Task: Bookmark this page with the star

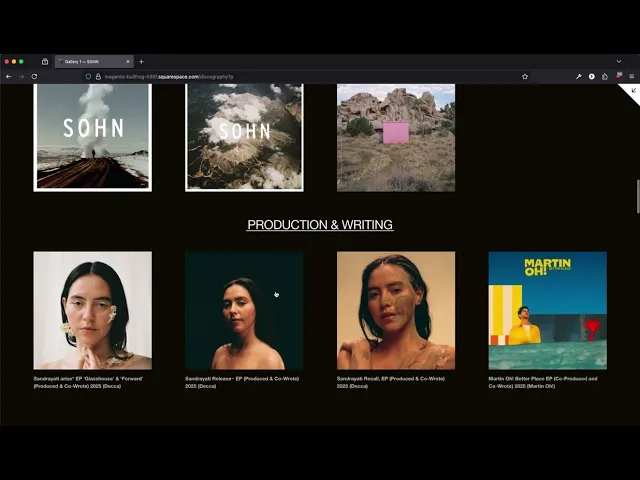Action: pyautogui.click(x=525, y=77)
